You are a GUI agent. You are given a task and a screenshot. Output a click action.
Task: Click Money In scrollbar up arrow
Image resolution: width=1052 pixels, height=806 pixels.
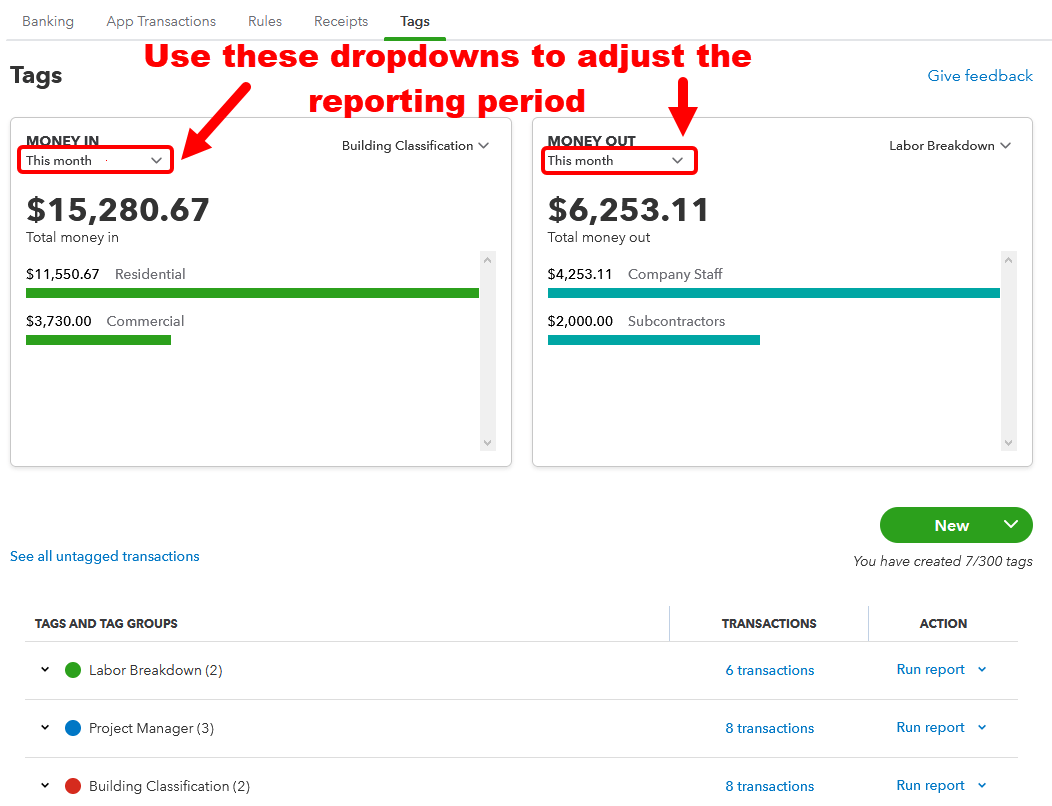coord(488,260)
